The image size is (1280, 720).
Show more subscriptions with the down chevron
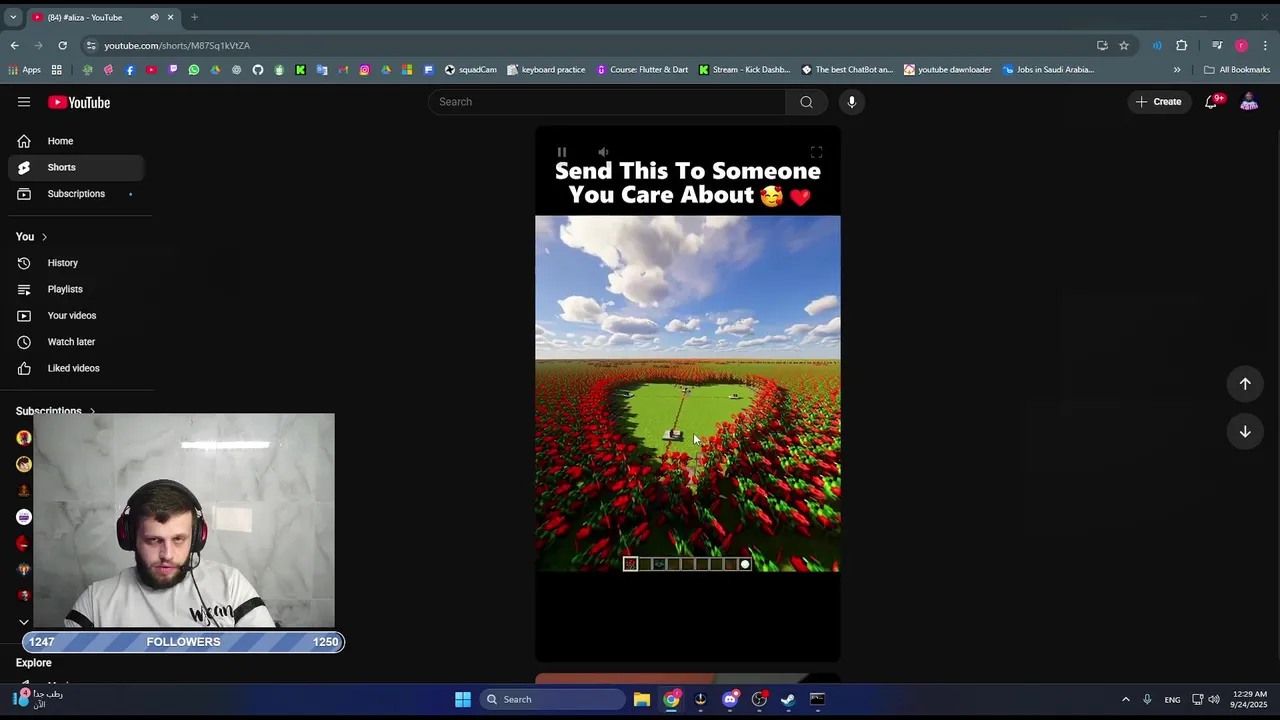pos(24,622)
